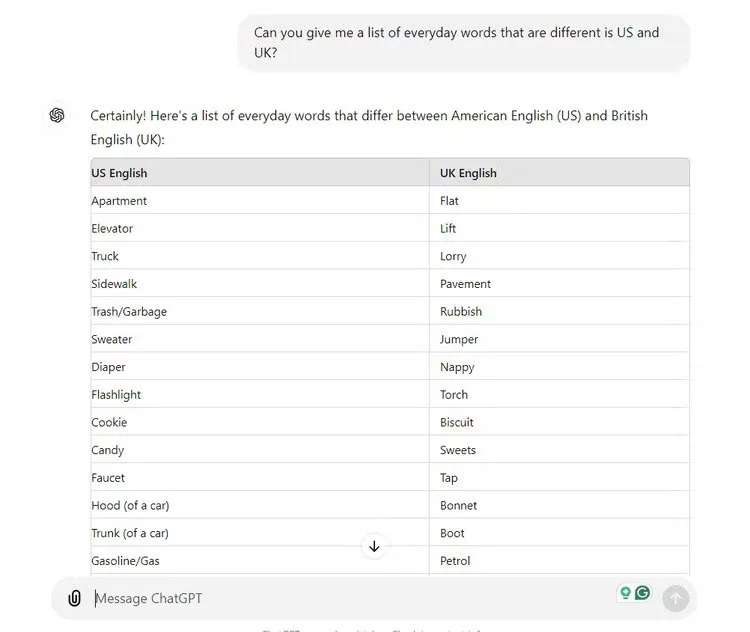The image size is (750, 632).
Task: Click the scroll-to-bottom down arrow button
Action: coord(374,546)
